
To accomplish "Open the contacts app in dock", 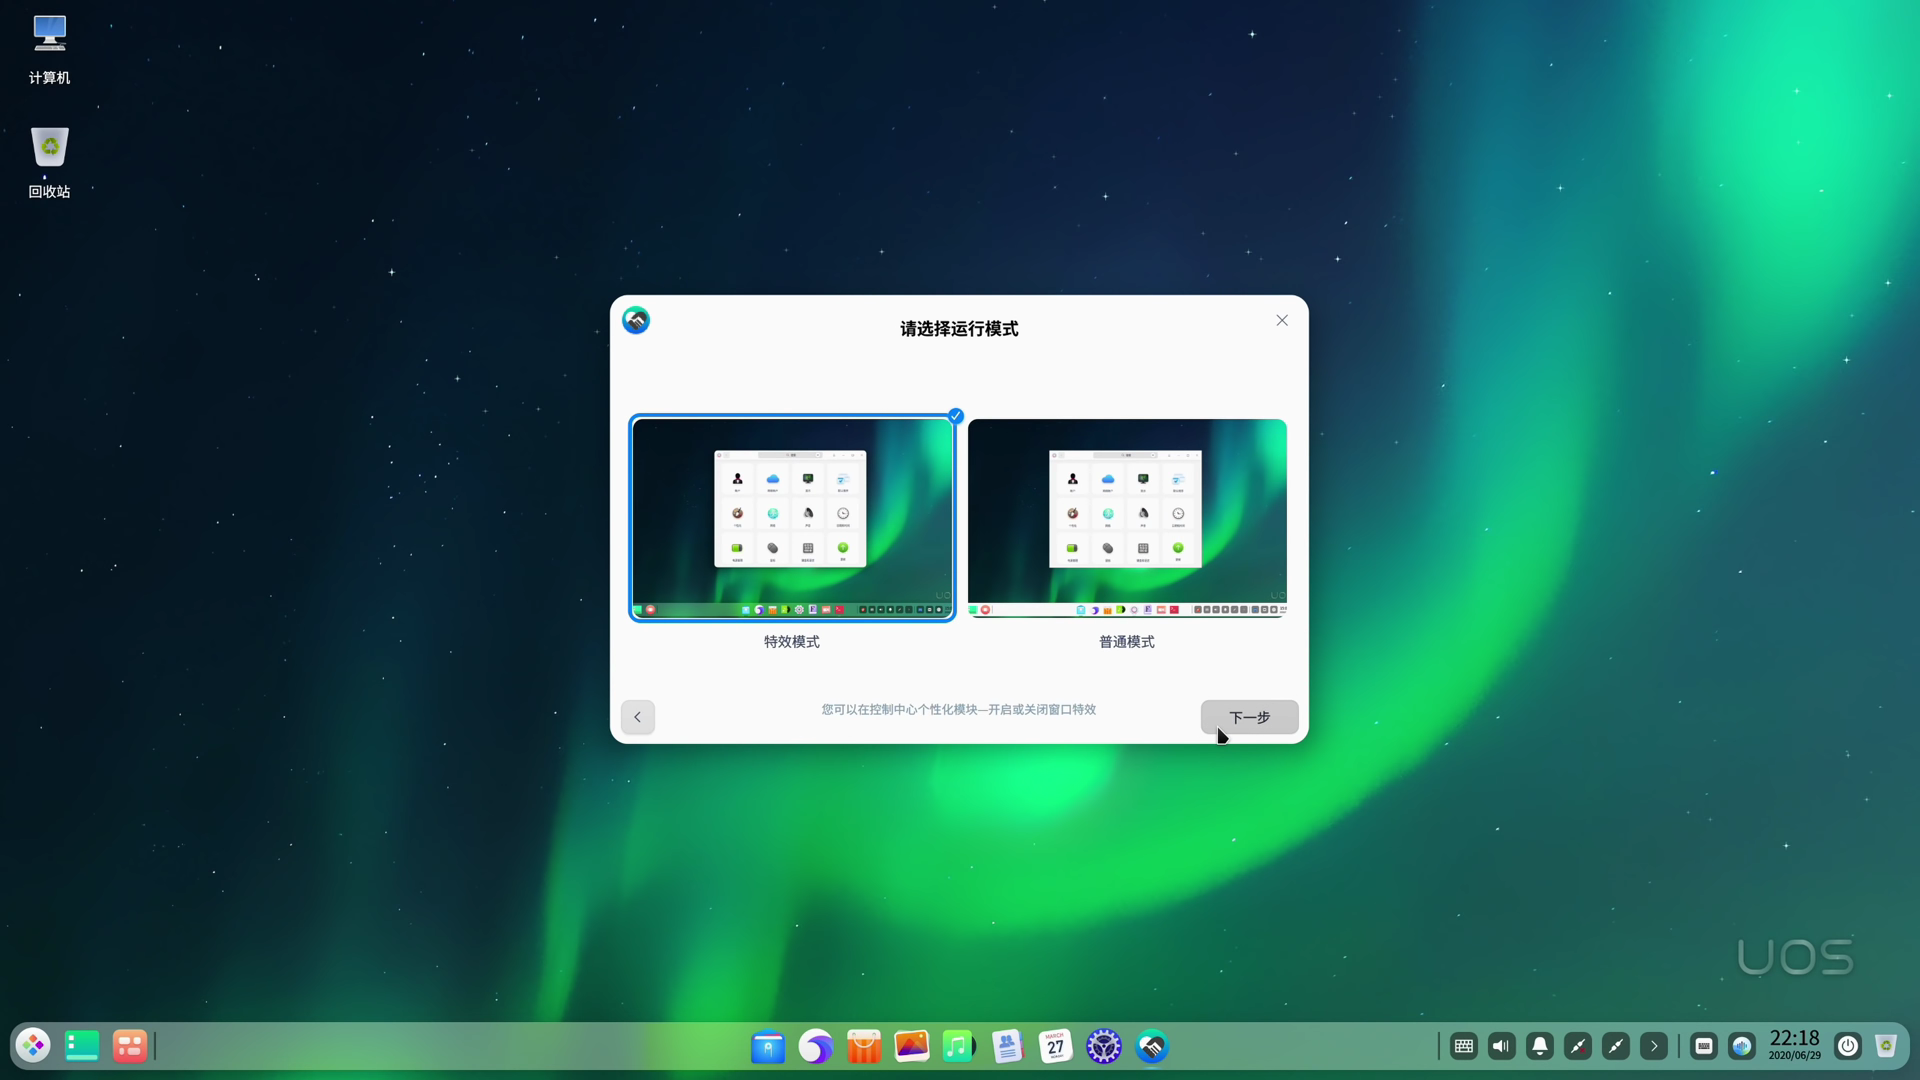I will 1007,1047.
